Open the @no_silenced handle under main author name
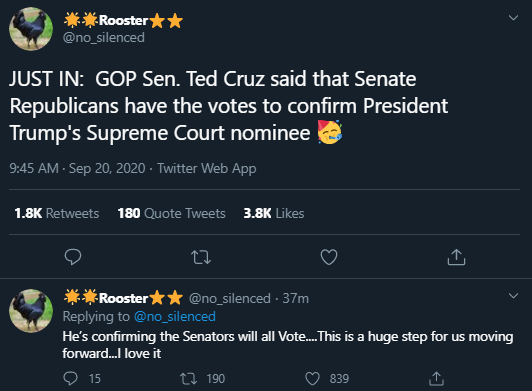532x391 pixels. 103,37
